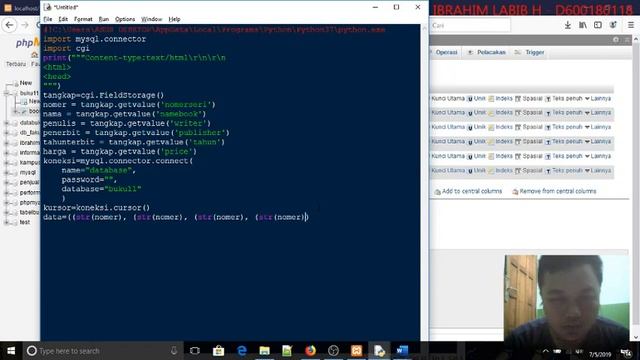Click the phpMyAdmin home icon
The height and width of the screenshot is (360, 640).
(x=34, y=55)
